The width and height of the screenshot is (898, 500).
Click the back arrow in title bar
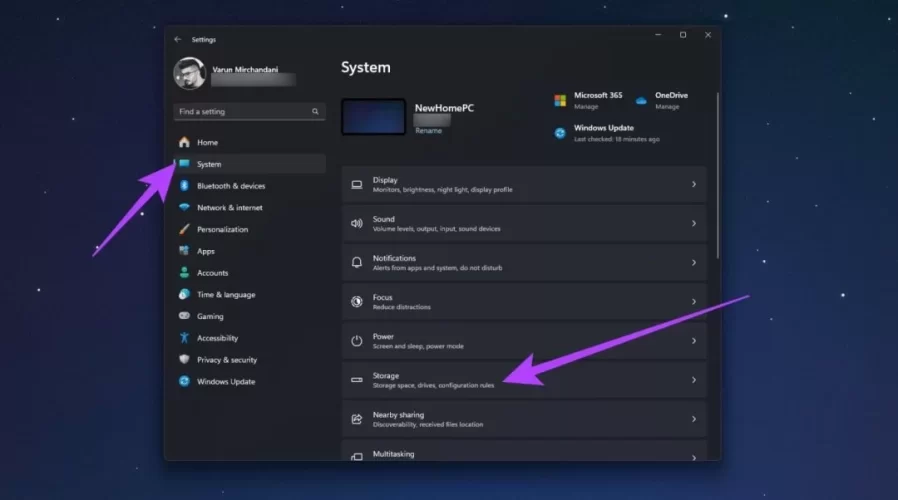pos(178,40)
